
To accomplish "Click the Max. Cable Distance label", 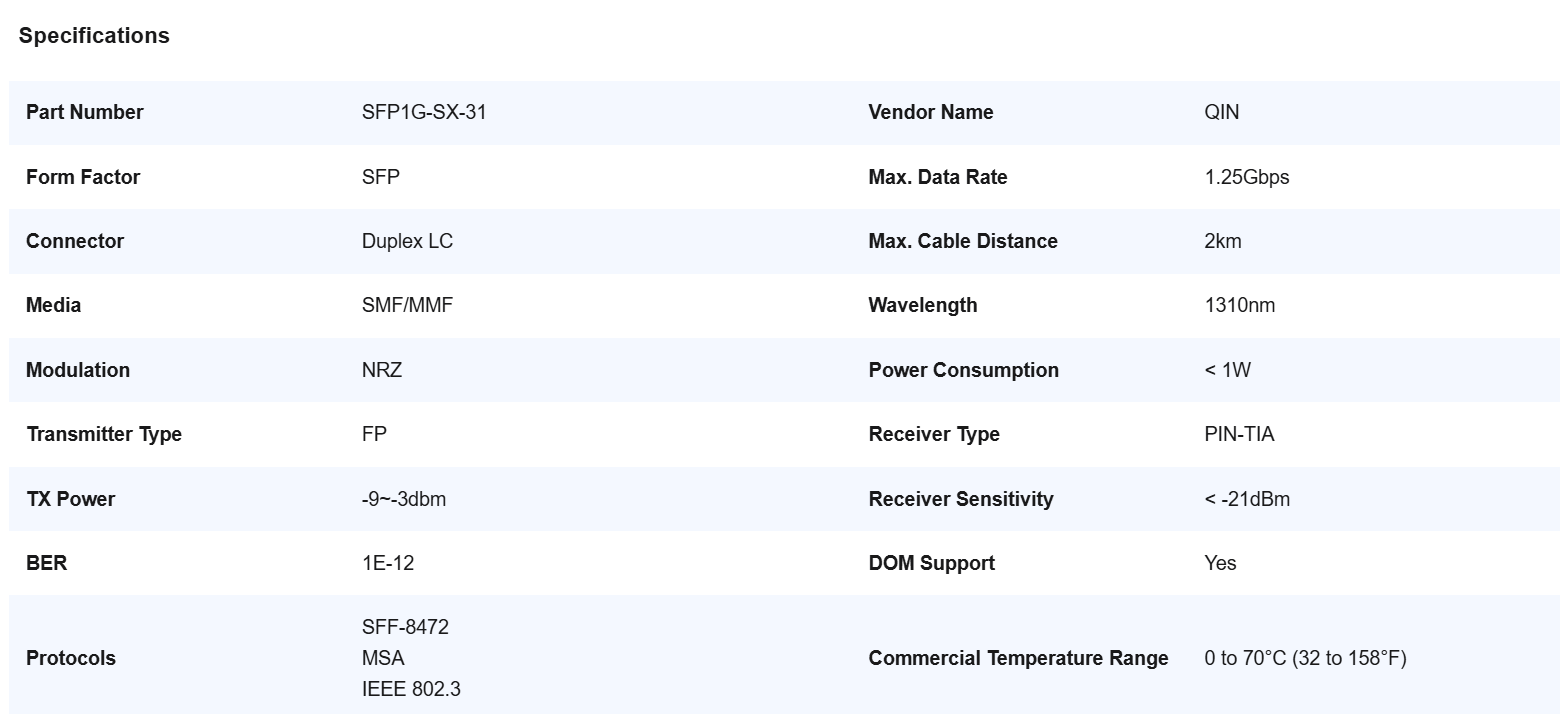I will pos(962,241).
